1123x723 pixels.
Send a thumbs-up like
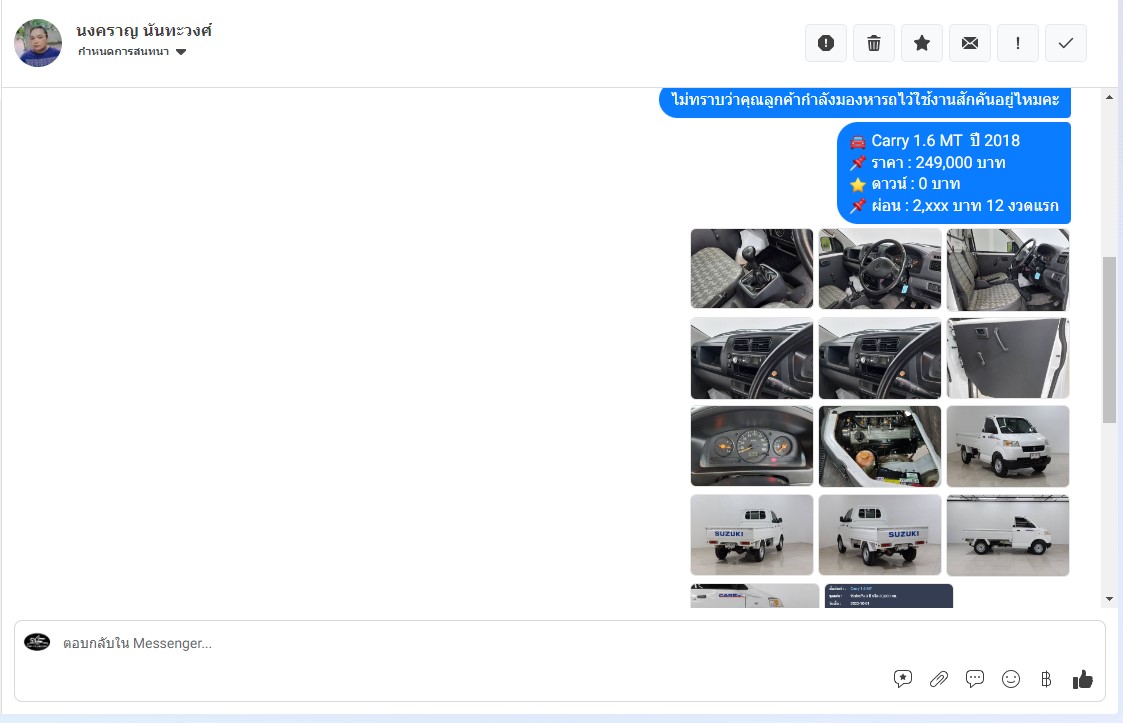point(1083,679)
